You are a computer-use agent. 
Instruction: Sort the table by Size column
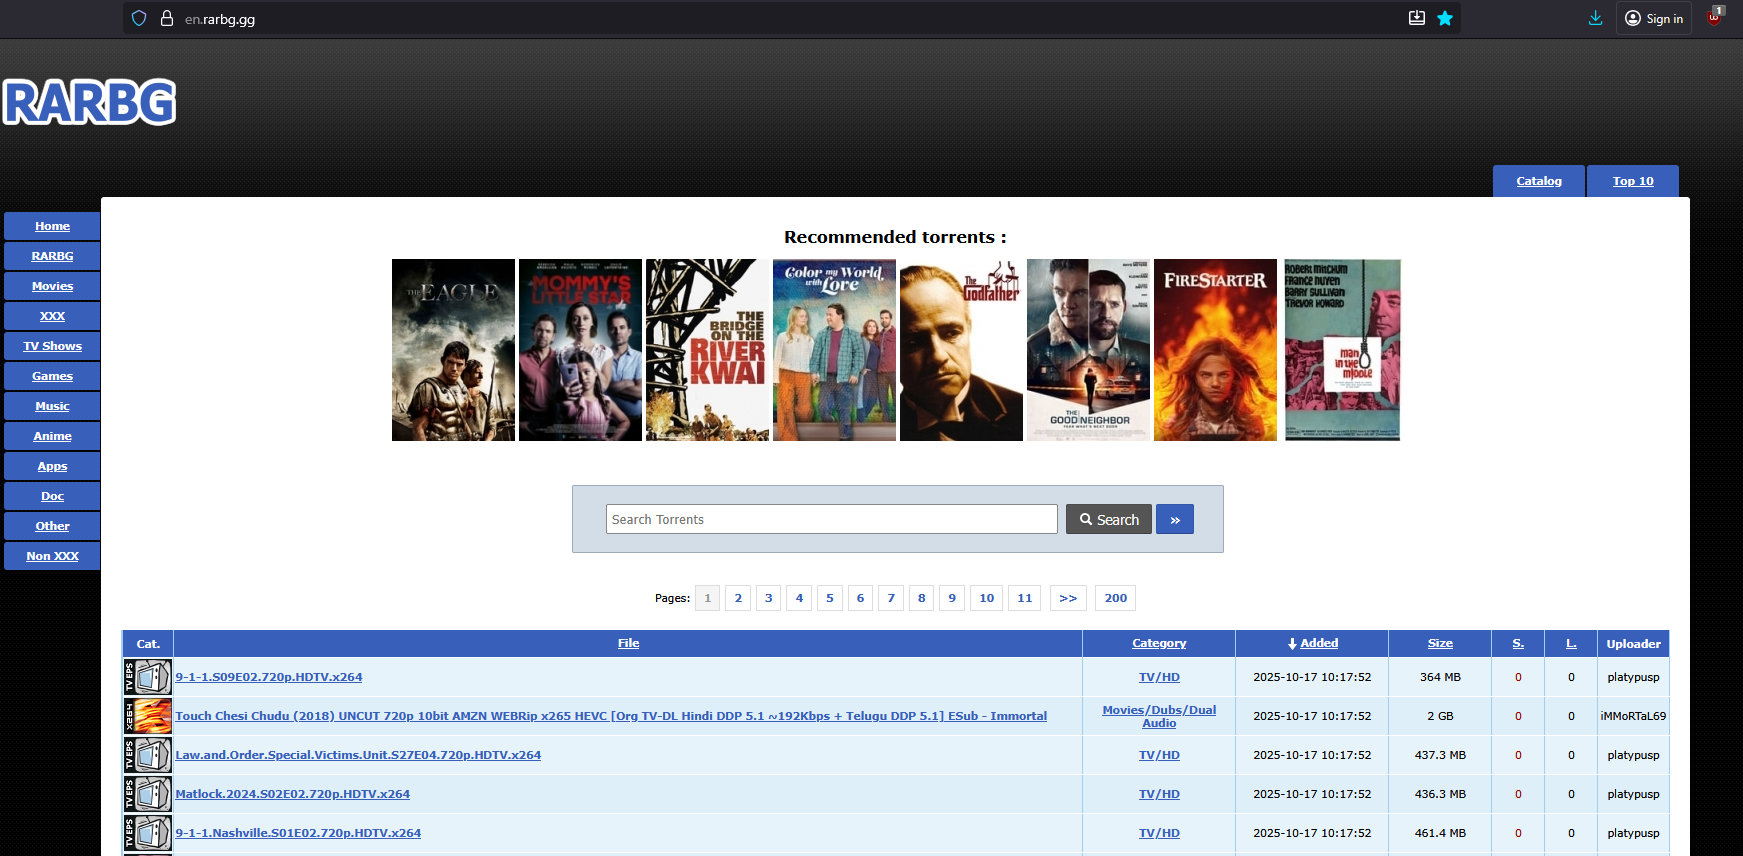coord(1440,643)
